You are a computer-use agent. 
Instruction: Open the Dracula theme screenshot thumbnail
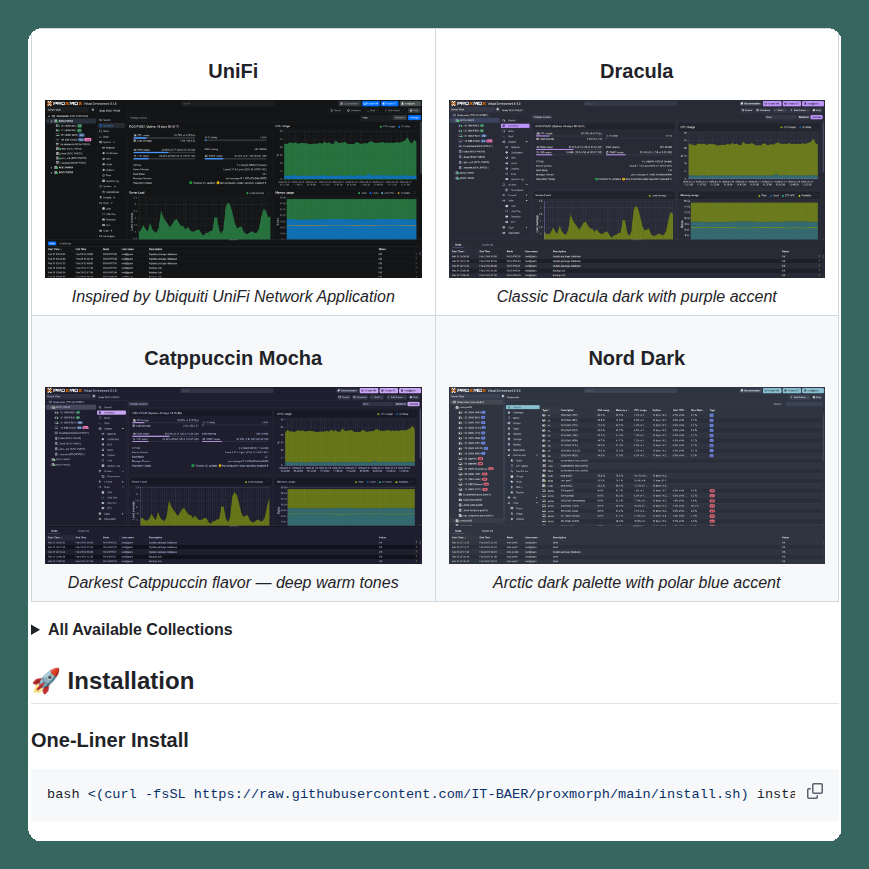tap(637, 189)
